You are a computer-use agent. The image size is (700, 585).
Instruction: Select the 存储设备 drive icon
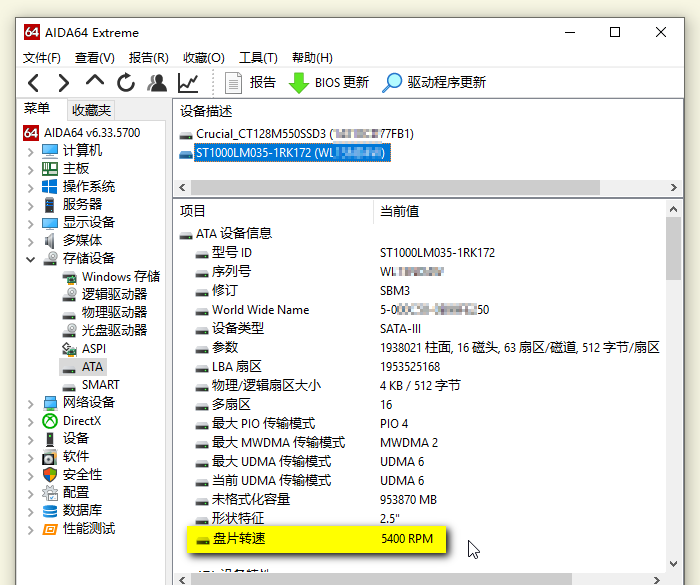click(x=50, y=258)
